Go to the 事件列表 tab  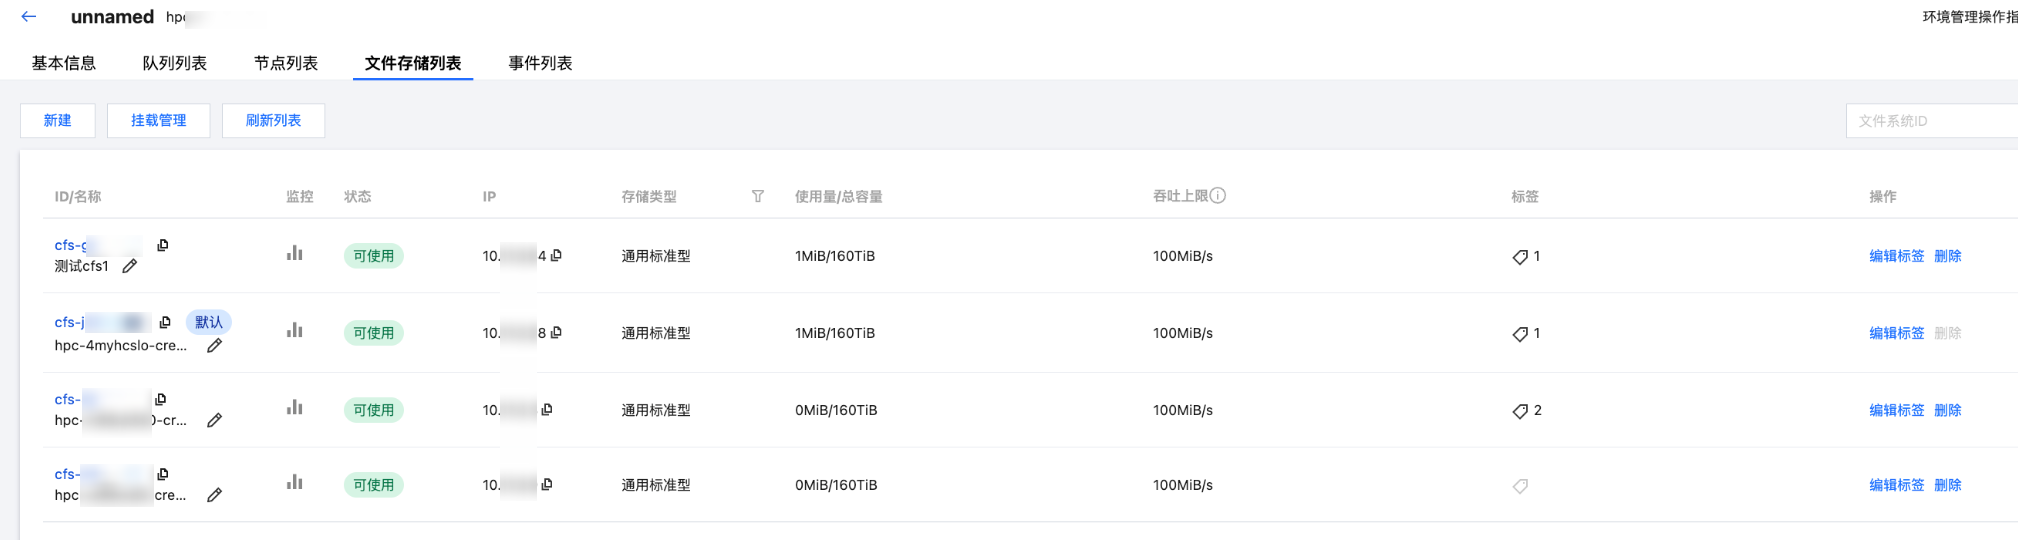(x=540, y=63)
